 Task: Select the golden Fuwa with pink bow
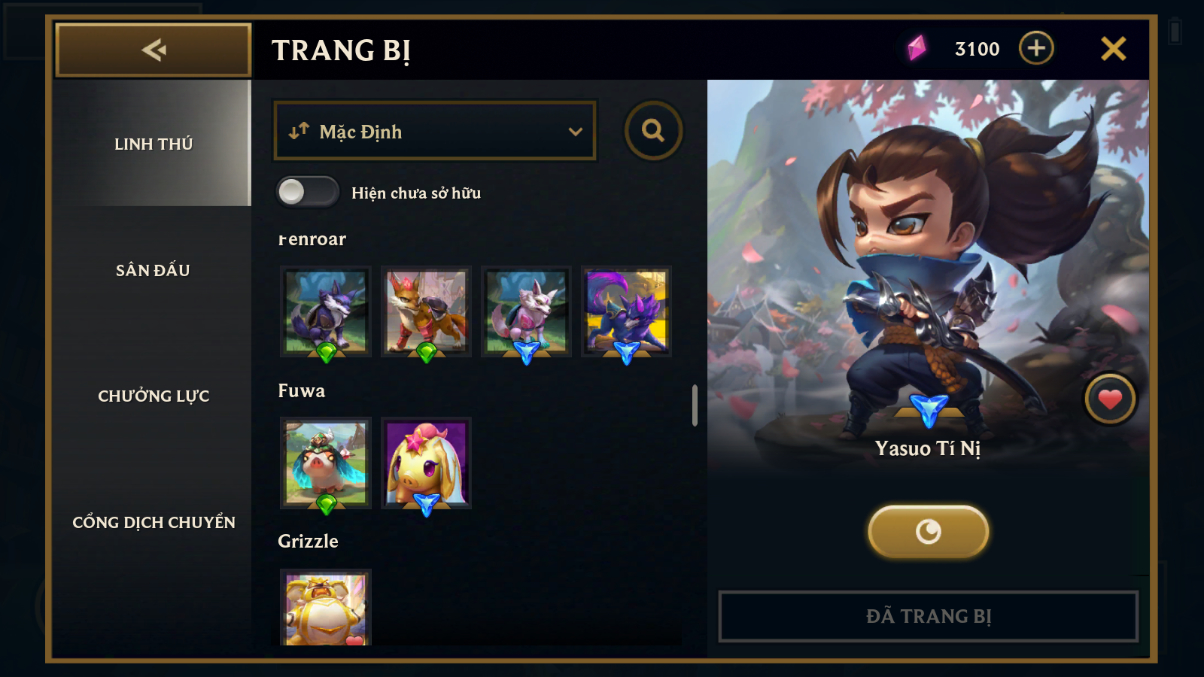pyautogui.click(x=426, y=463)
